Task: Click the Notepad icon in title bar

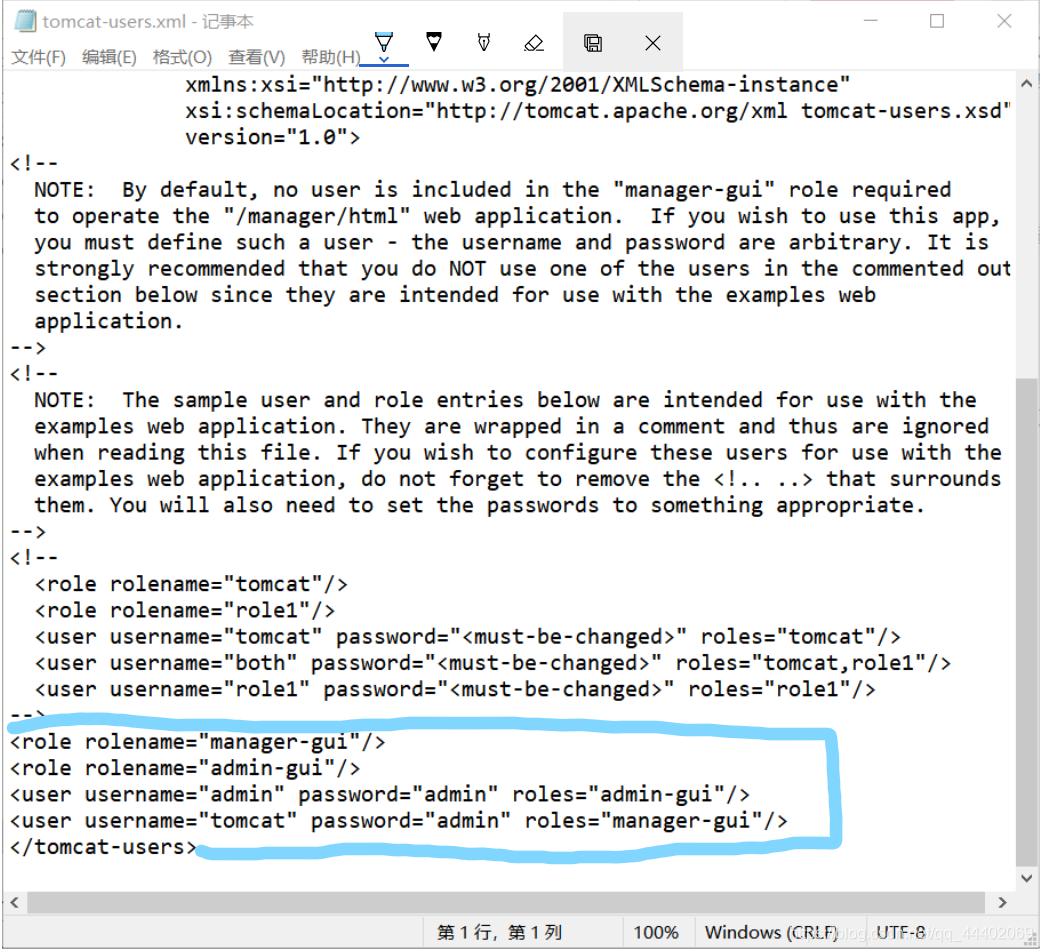Action: coord(25,21)
